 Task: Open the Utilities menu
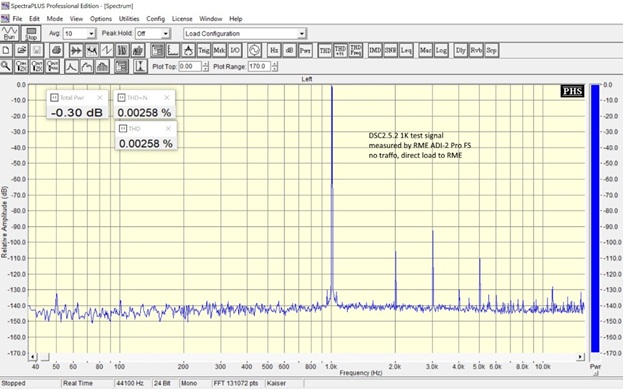pyautogui.click(x=129, y=19)
